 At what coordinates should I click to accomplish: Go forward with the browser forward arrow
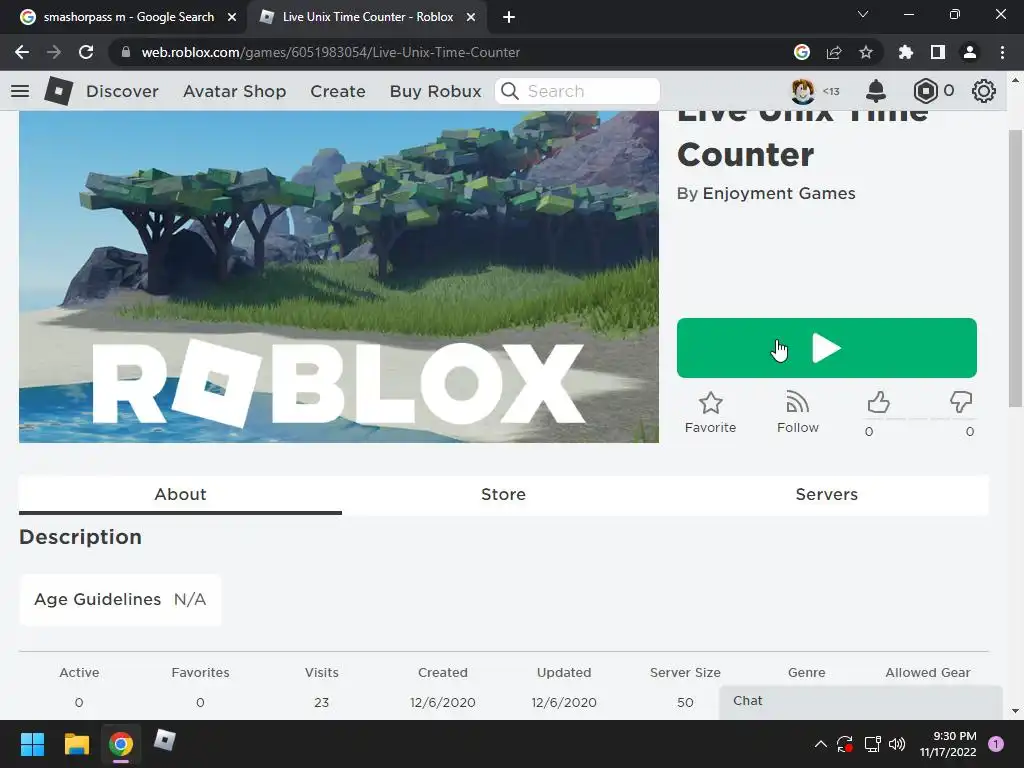coord(54,52)
